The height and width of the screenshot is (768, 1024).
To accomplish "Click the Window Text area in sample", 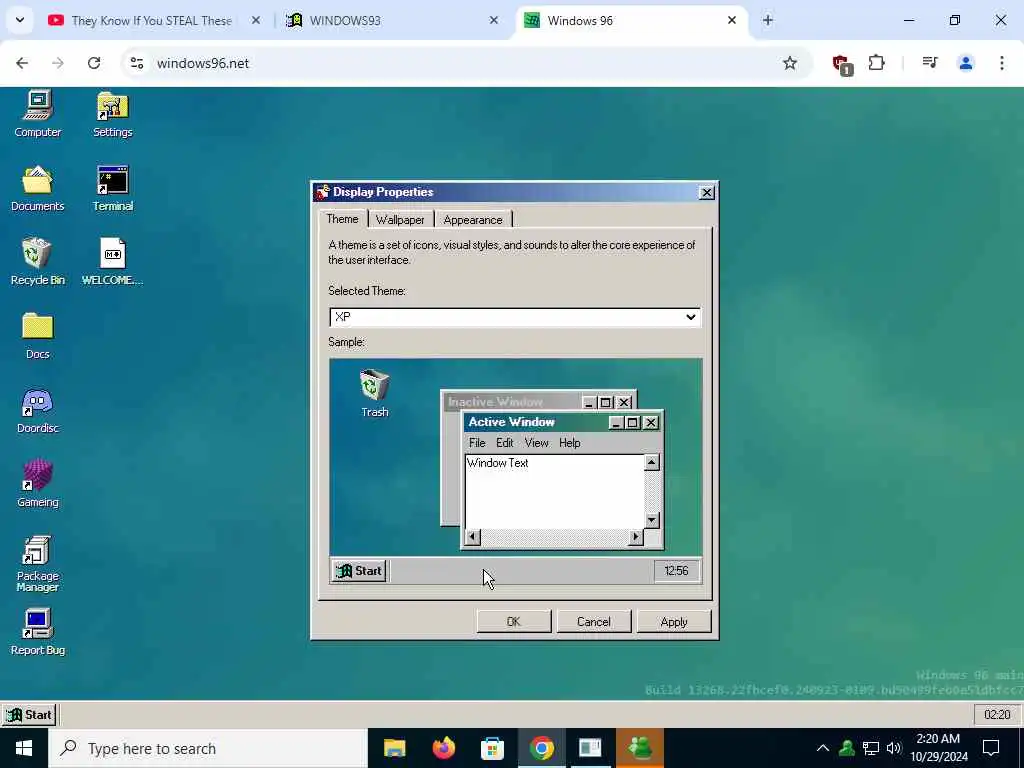I will coord(554,491).
